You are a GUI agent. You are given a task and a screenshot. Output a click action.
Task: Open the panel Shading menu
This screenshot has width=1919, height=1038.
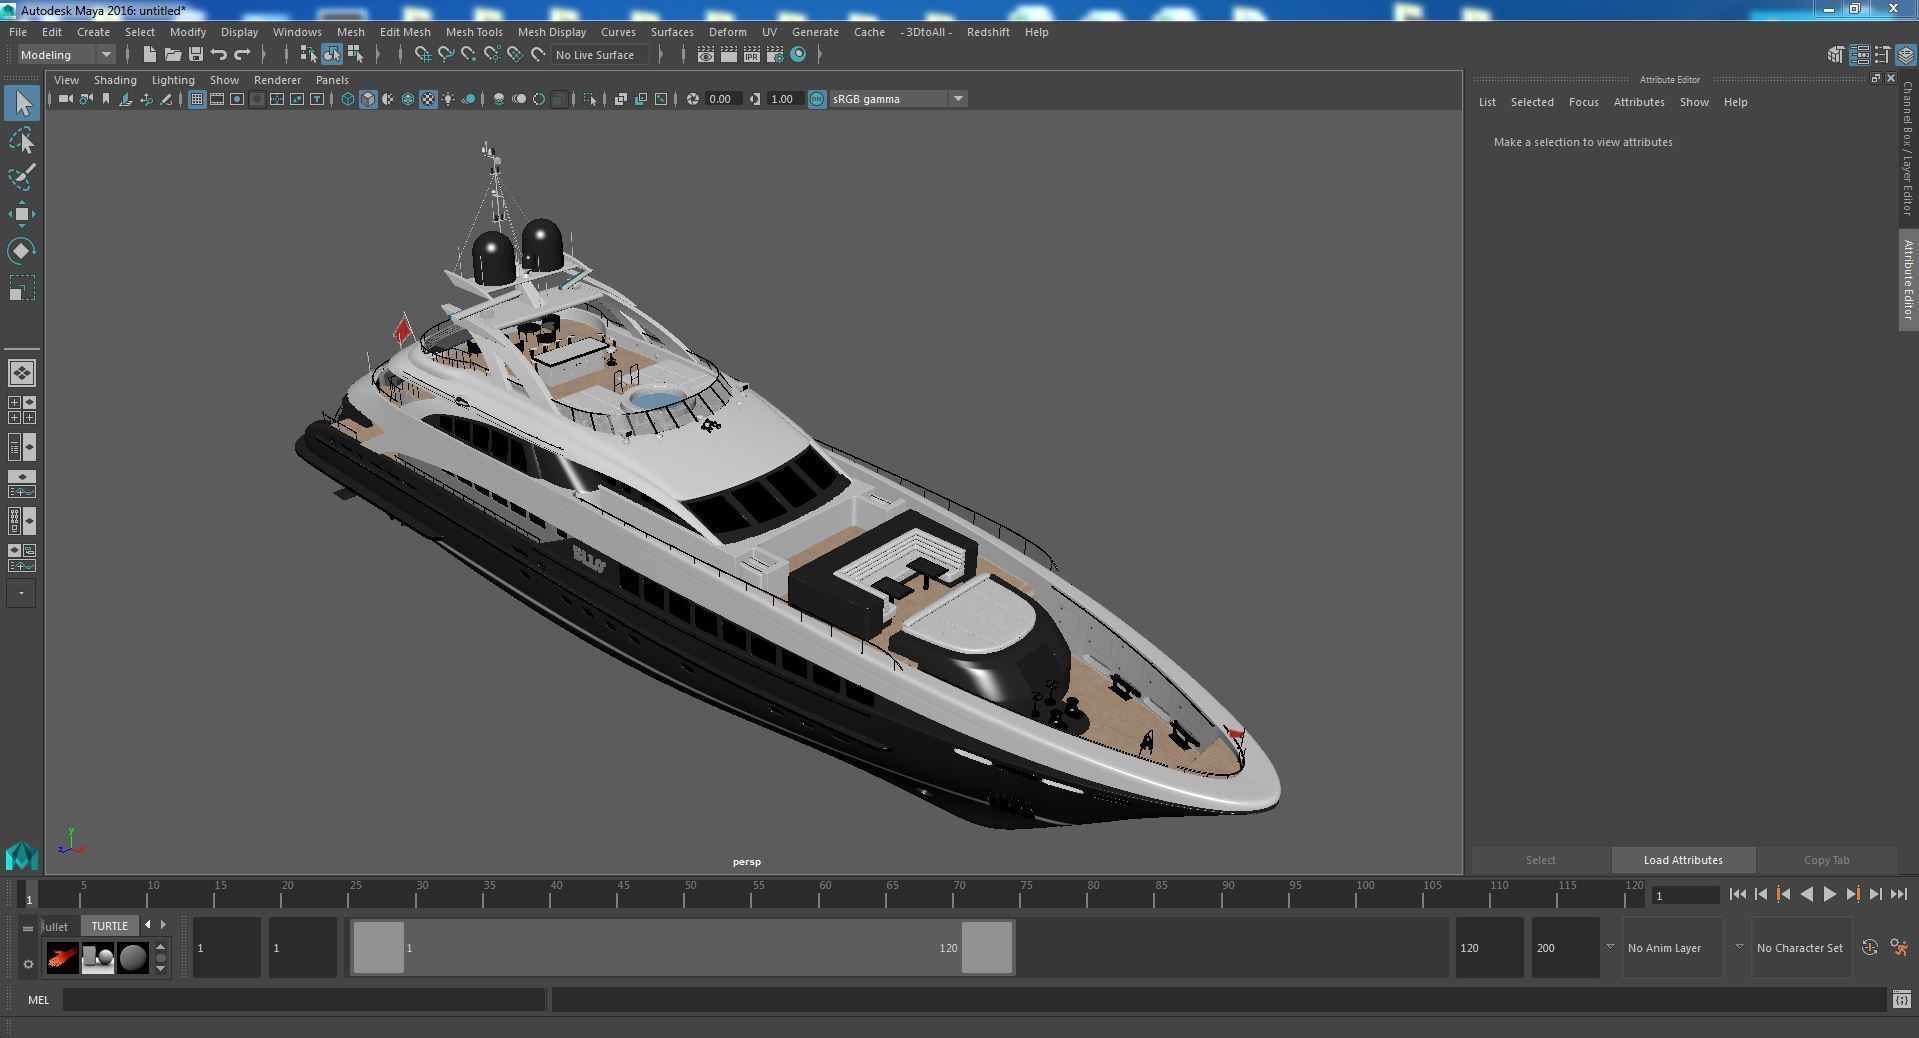click(115, 80)
